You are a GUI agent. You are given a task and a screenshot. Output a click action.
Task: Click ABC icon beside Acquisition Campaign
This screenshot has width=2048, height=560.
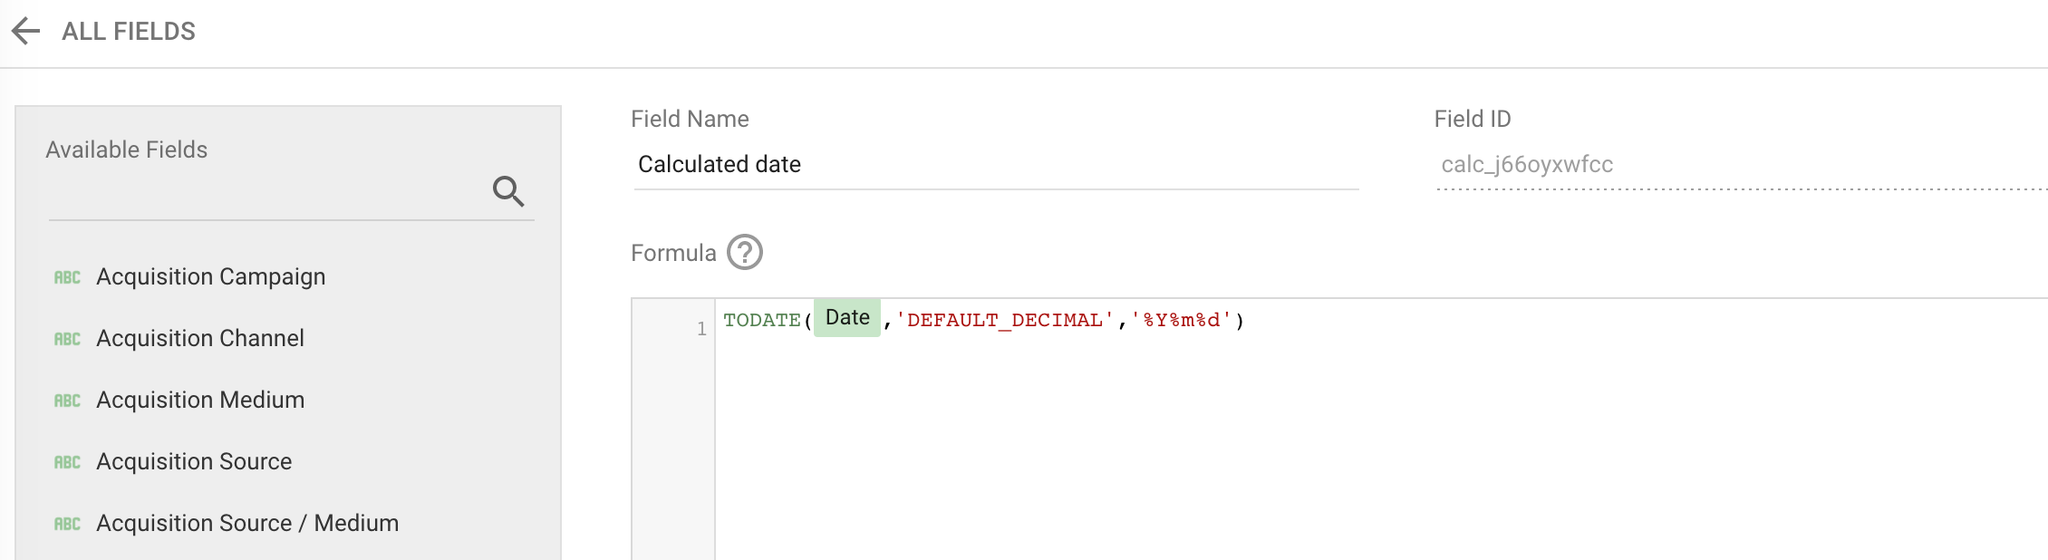point(67,277)
